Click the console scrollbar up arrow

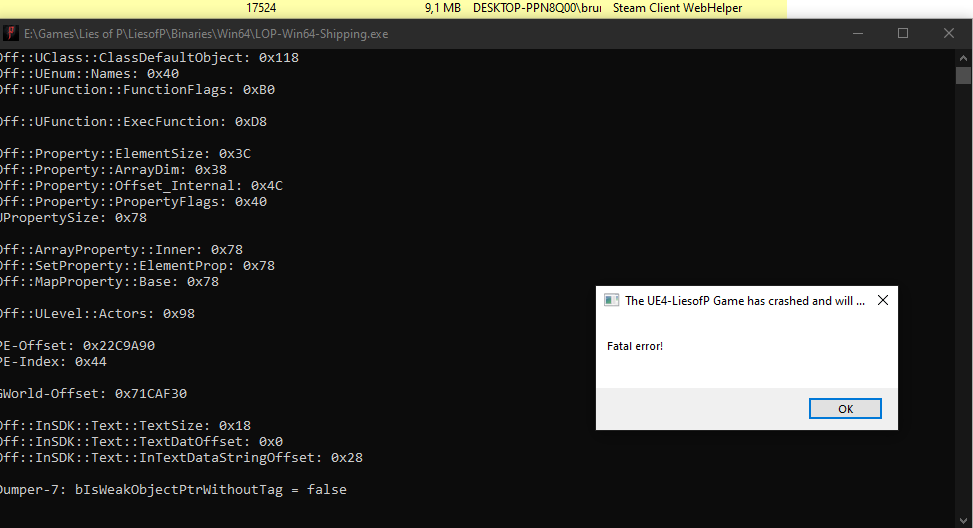coord(963,58)
